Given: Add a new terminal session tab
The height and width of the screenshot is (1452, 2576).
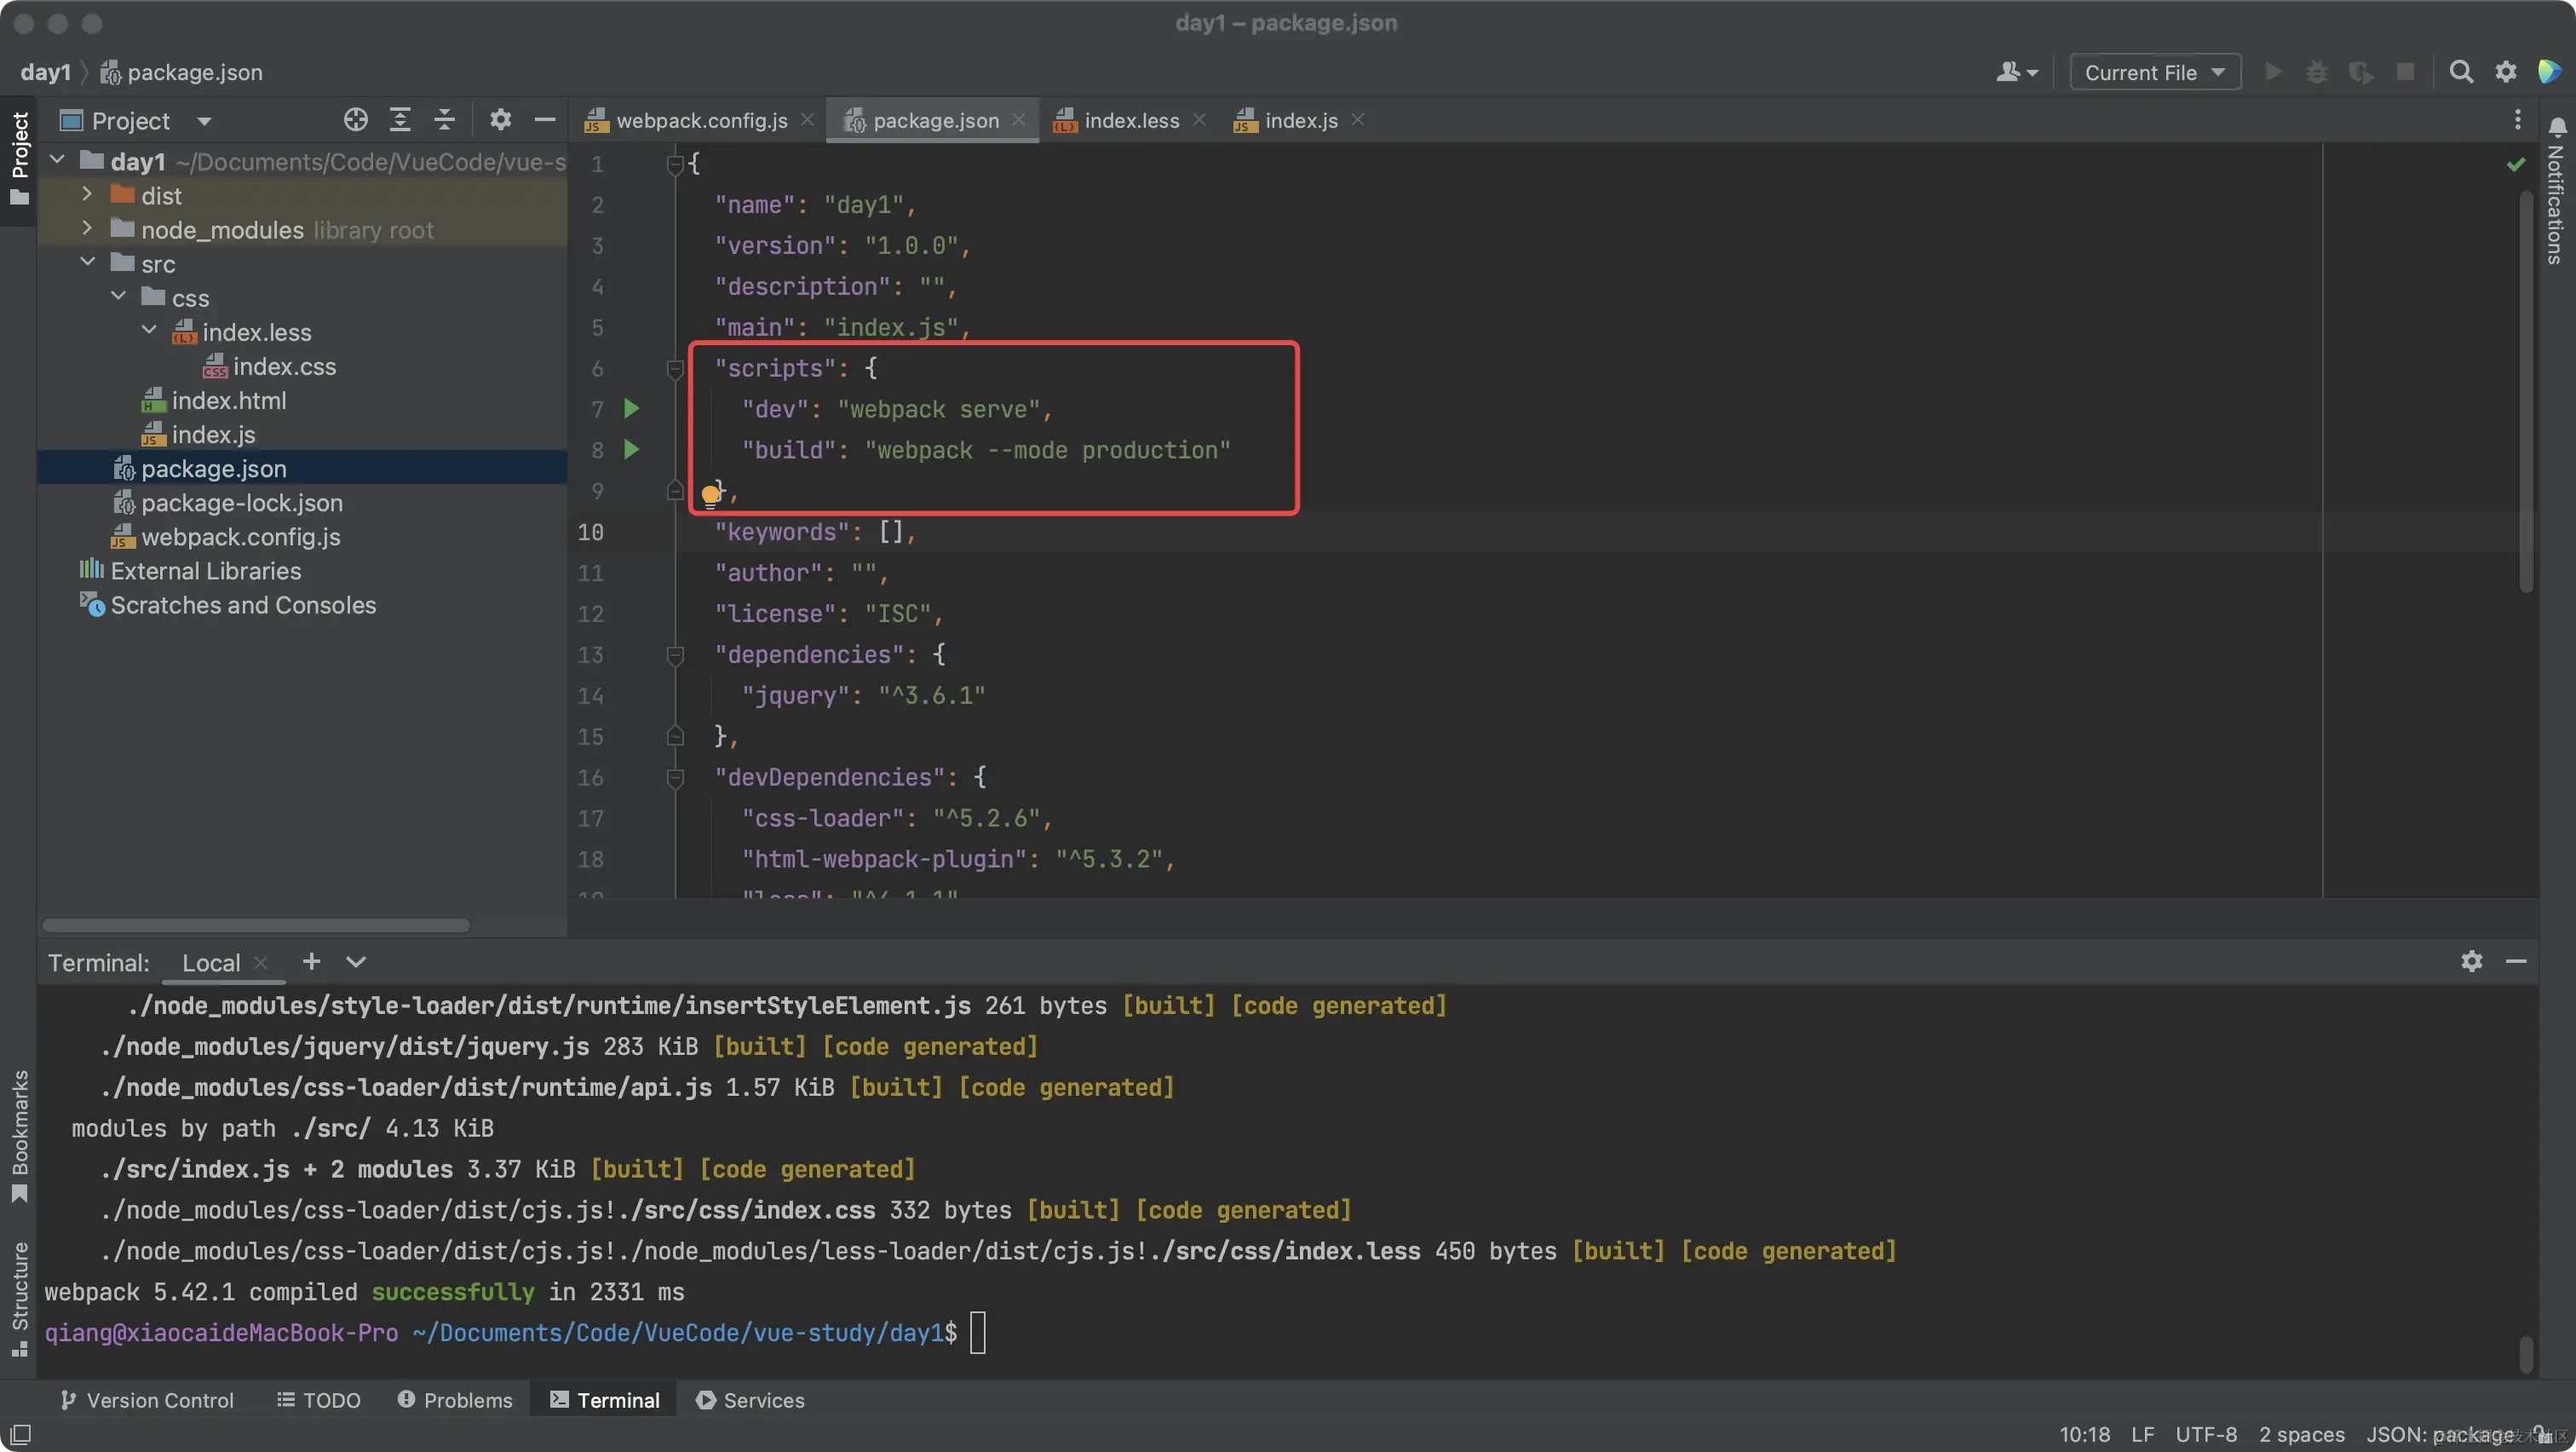Looking at the screenshot, I should [311, 961].
